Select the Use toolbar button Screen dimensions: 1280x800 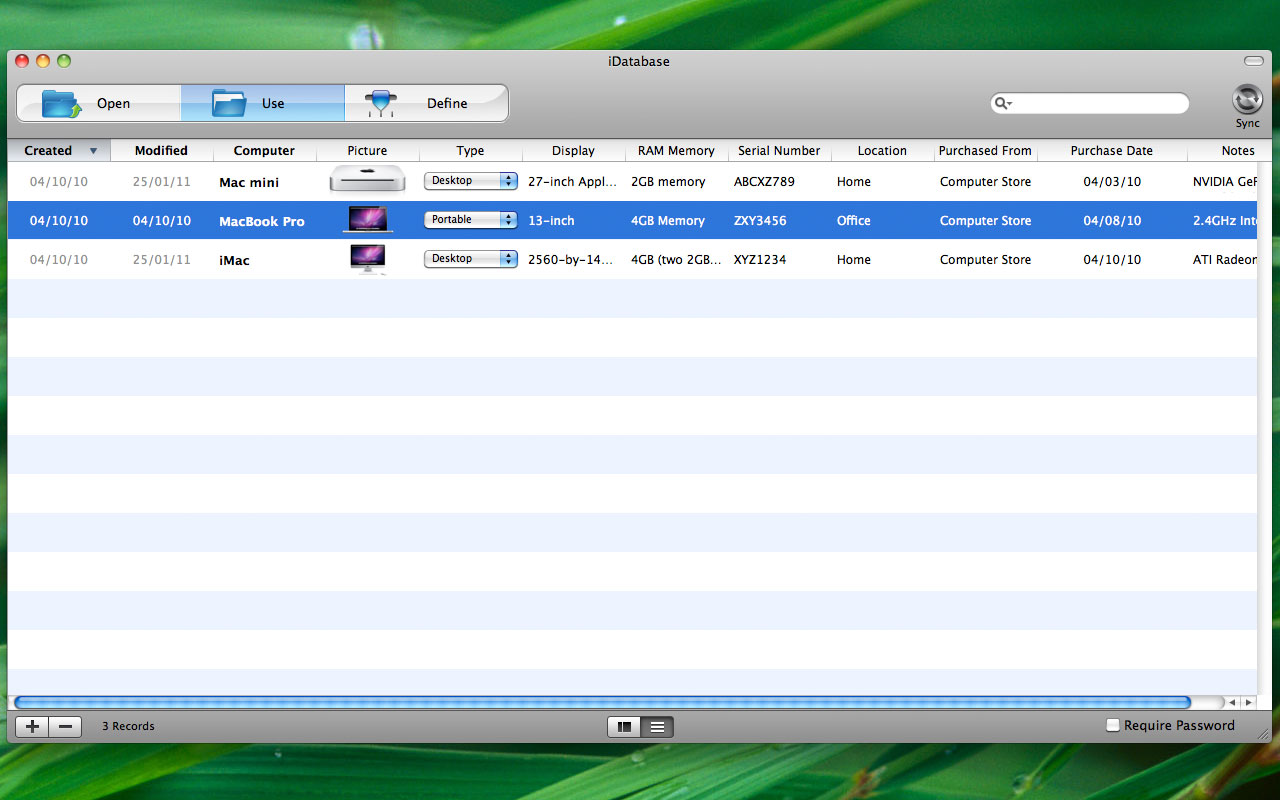[262, 103]
